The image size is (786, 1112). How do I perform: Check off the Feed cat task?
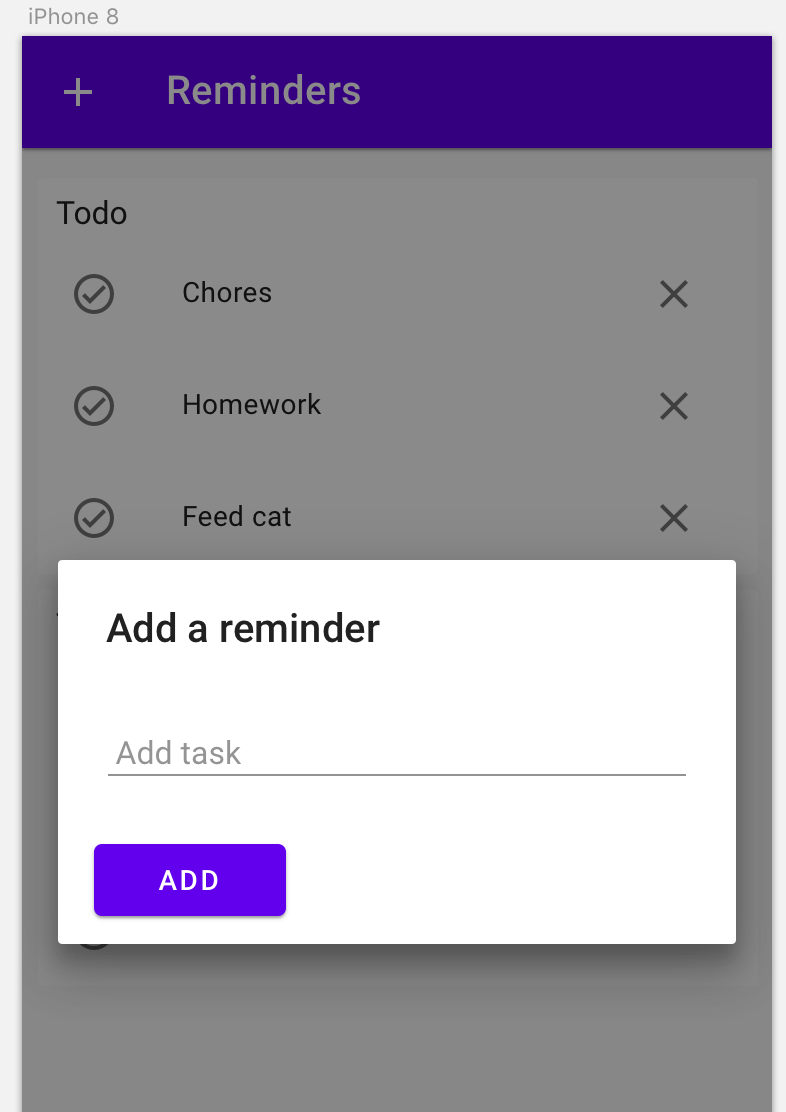[x=94, y=518]
